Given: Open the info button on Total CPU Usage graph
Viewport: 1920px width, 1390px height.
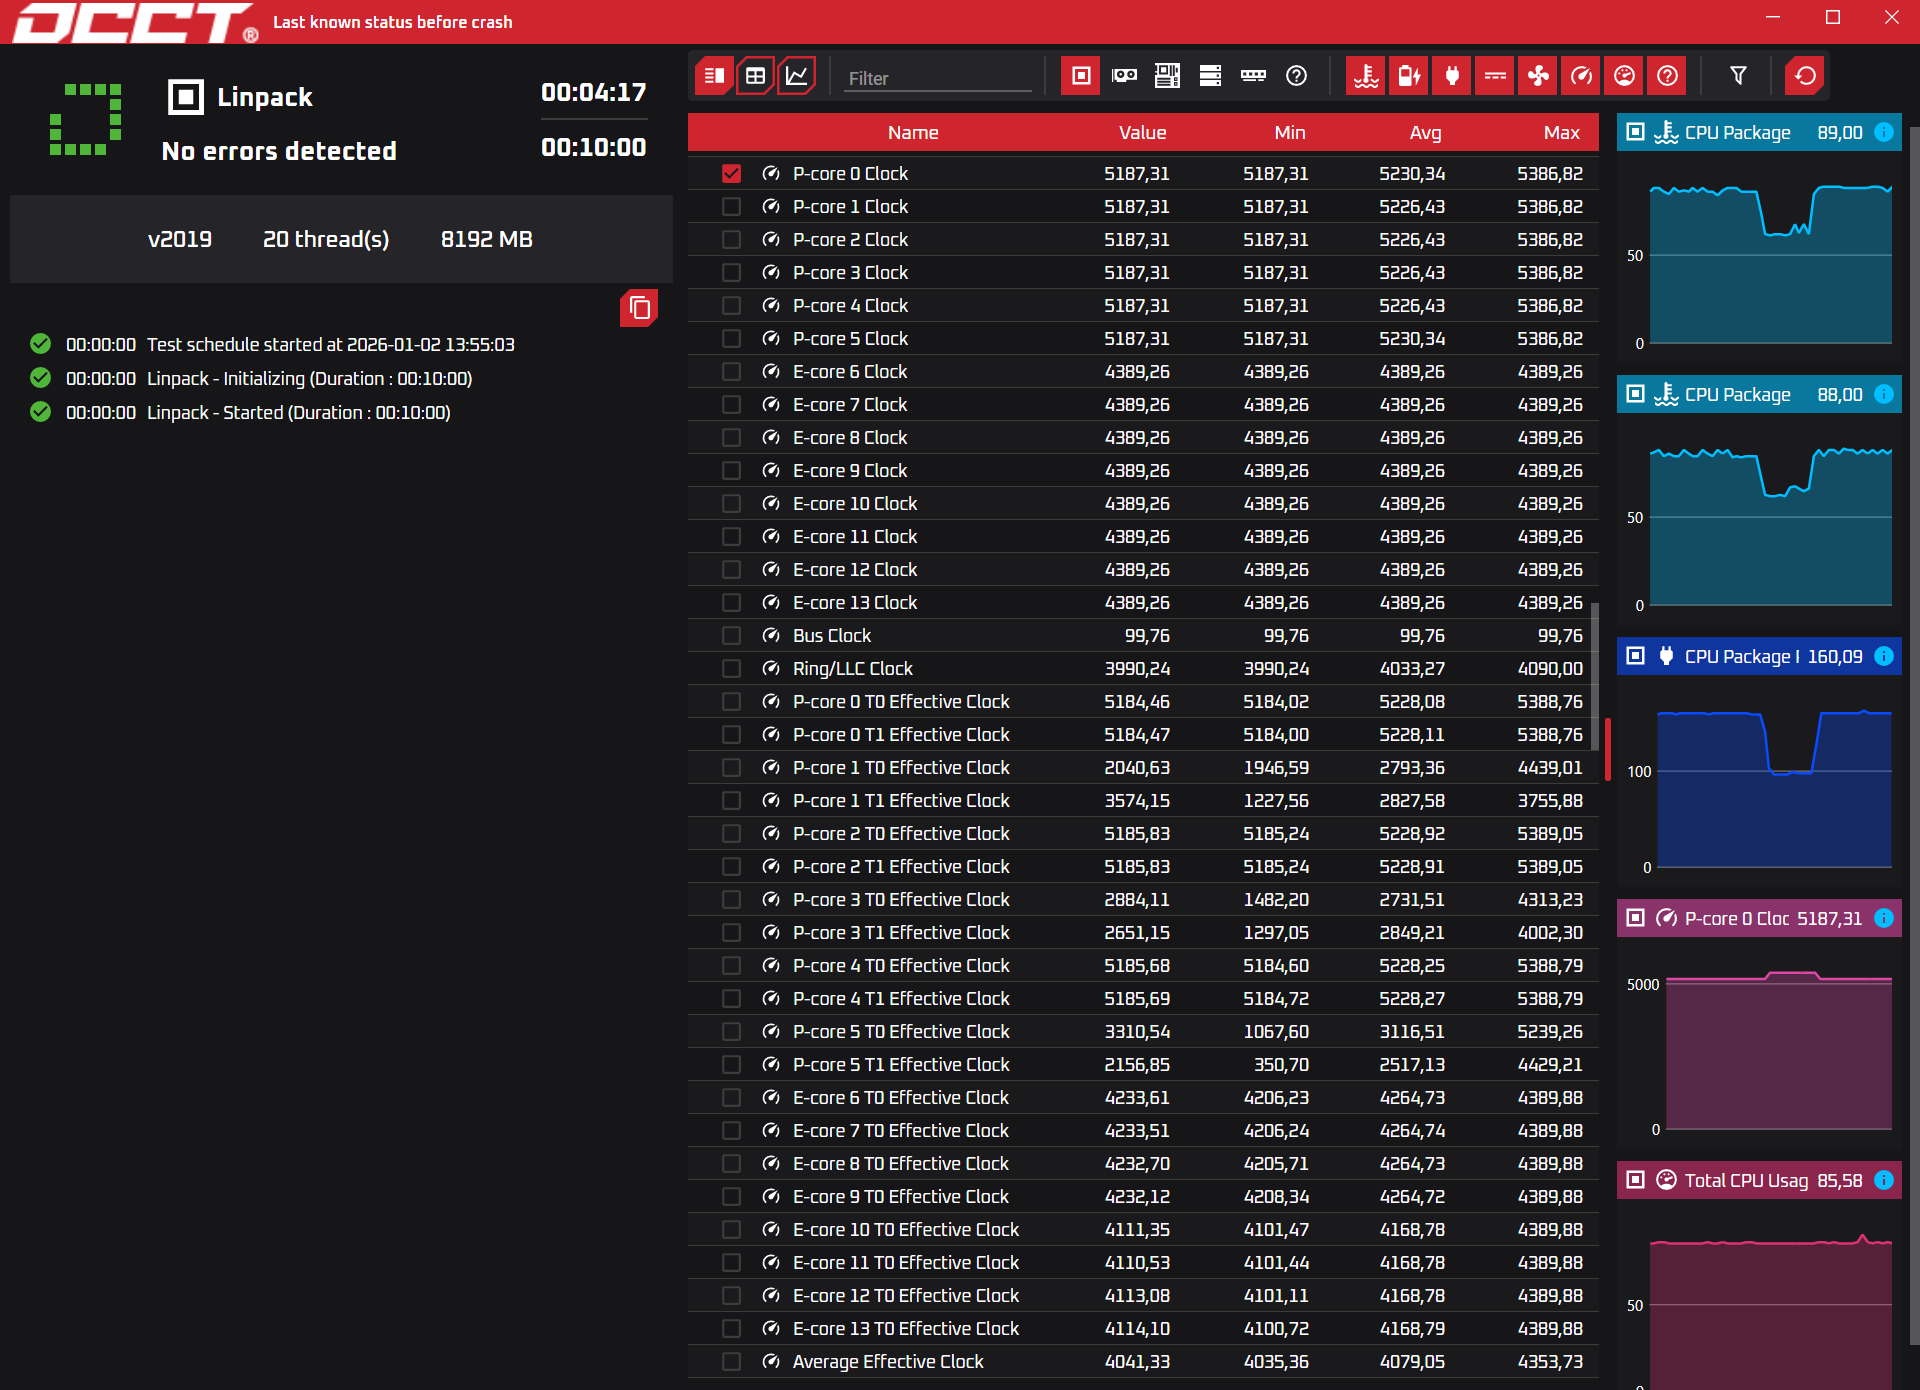Looking at the screenshot, I should tap(1884, 1180).
